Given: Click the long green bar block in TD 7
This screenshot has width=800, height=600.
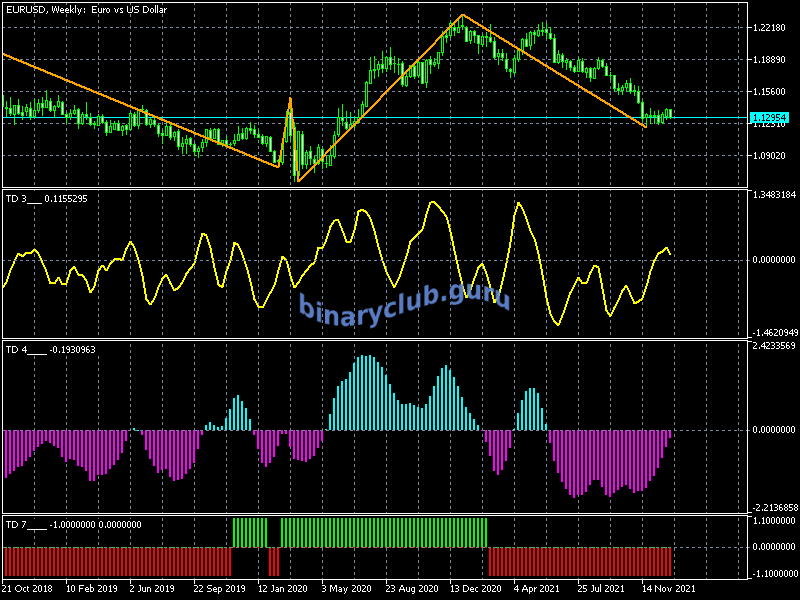Looking at the screenshot, I should pos(384,532).
